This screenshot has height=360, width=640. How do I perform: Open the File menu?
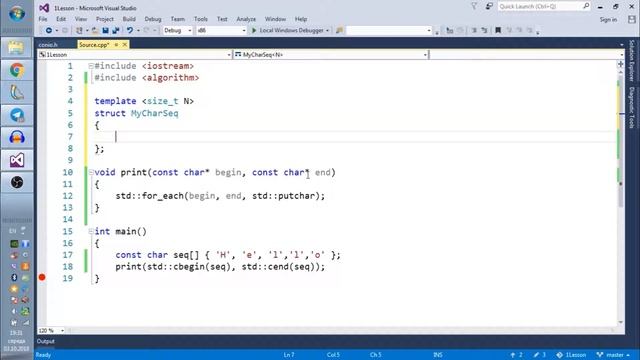43,19
